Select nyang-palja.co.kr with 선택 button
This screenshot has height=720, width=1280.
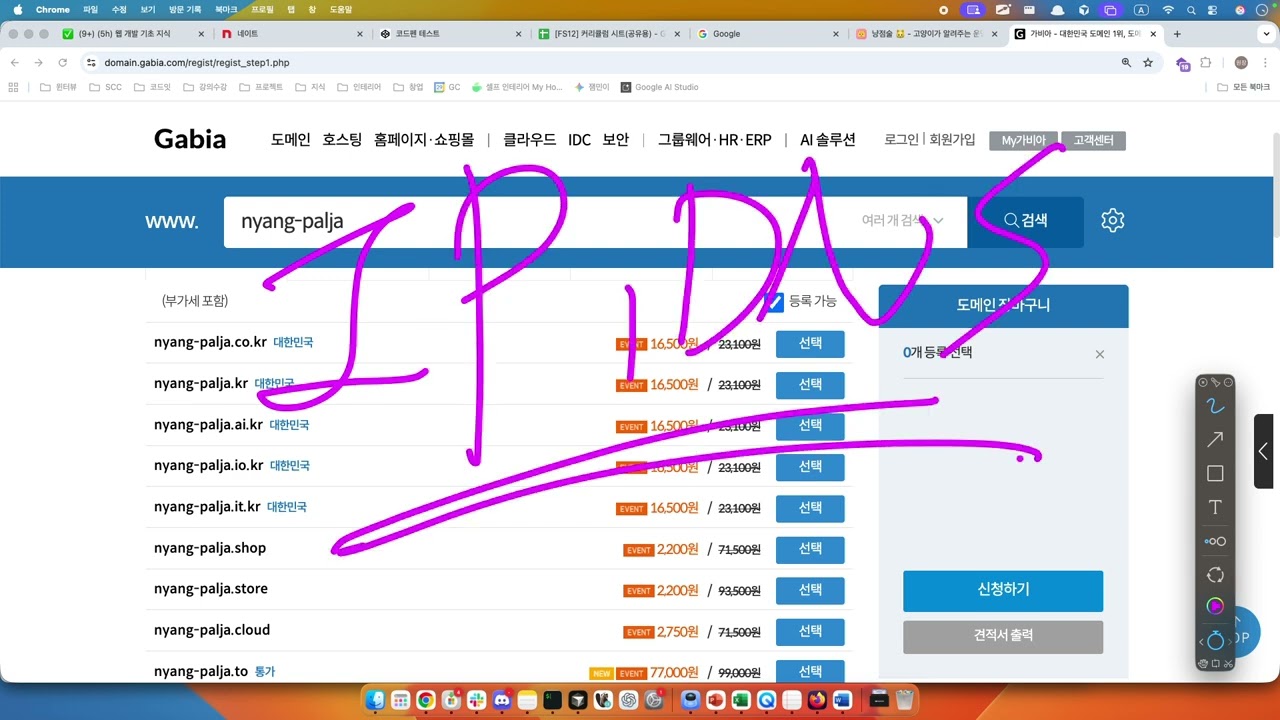coord(810,344)
